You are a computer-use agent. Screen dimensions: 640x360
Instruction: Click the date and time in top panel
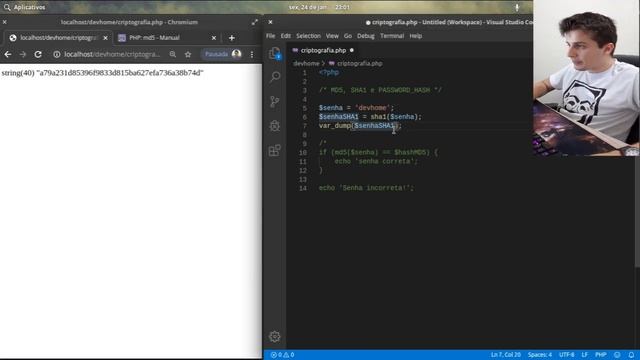pyautogui.click(x=319, y=7)
